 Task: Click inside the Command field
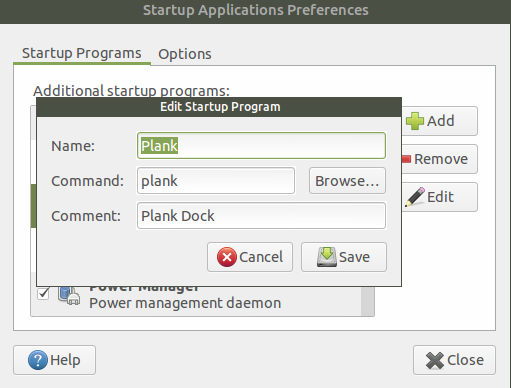coord(216,181)
